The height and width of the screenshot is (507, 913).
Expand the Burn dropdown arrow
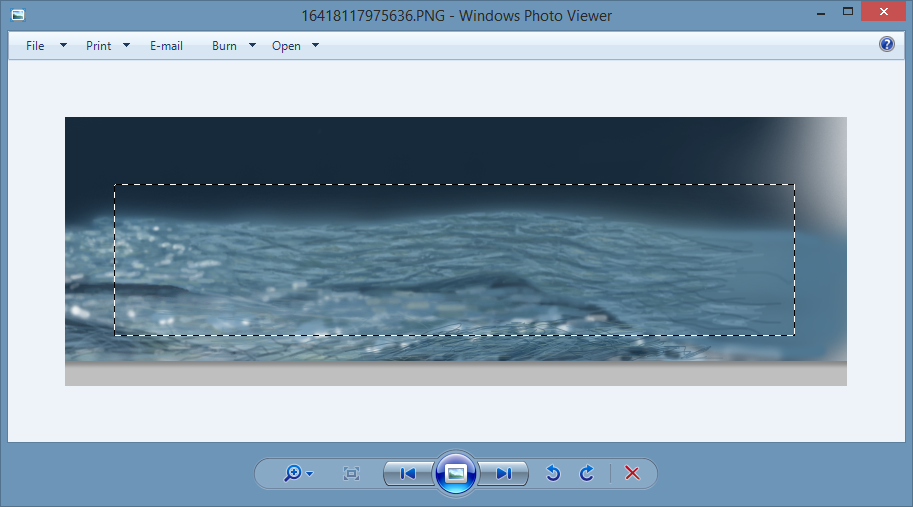252,46
